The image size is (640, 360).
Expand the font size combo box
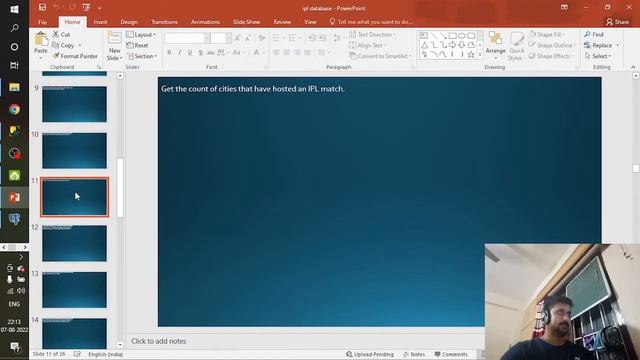pos(228,38)
